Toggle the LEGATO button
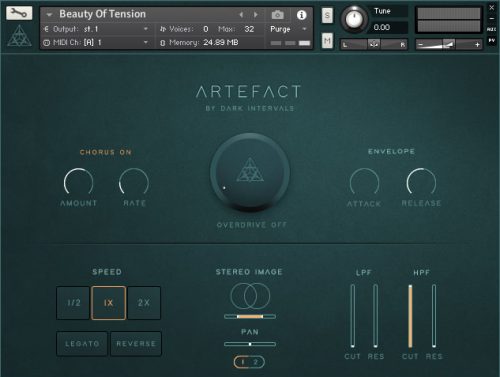This screenshot has height=377, width=500. coord(82,344)
